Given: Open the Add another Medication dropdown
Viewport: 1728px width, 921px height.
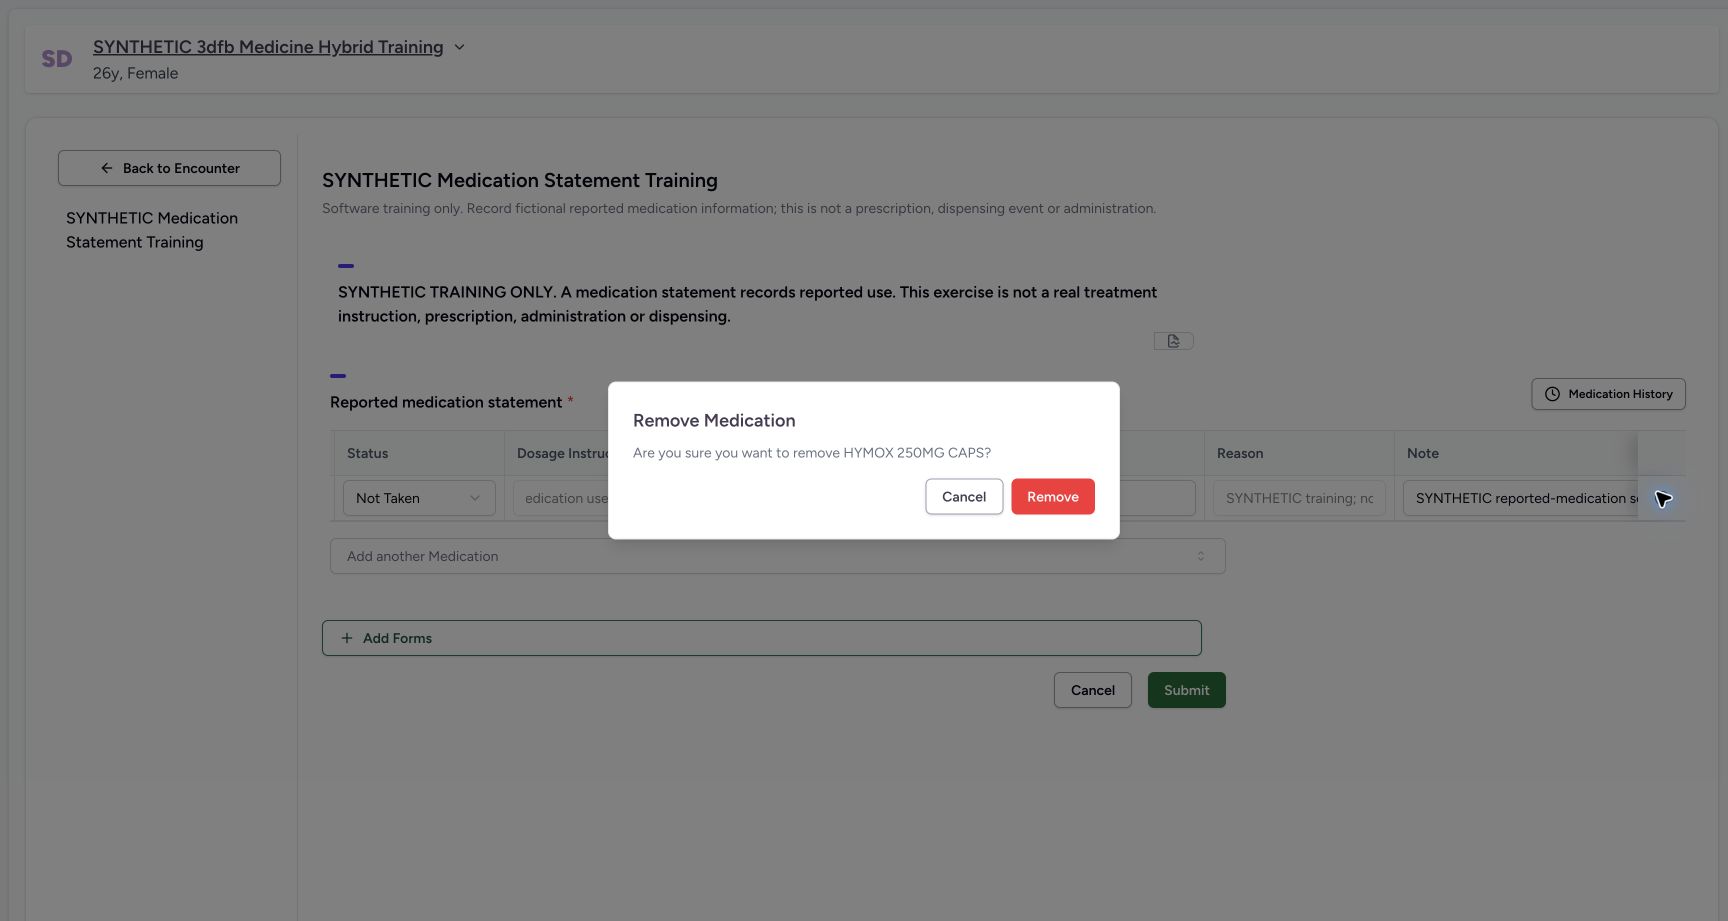Looking at the screenshot, I should [777, 556].
